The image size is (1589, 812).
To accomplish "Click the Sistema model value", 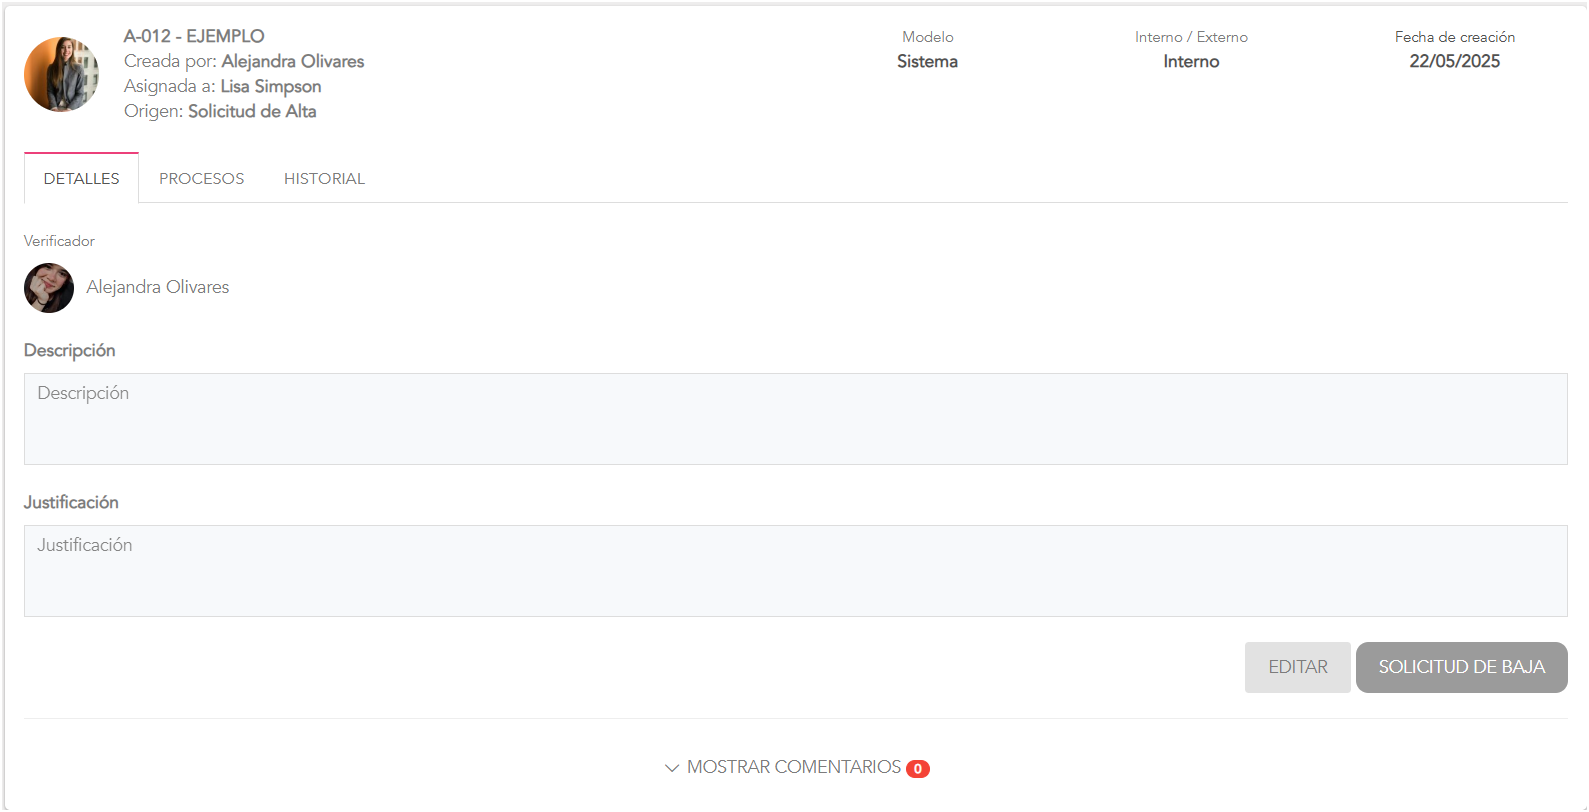I will pos(927,62).
